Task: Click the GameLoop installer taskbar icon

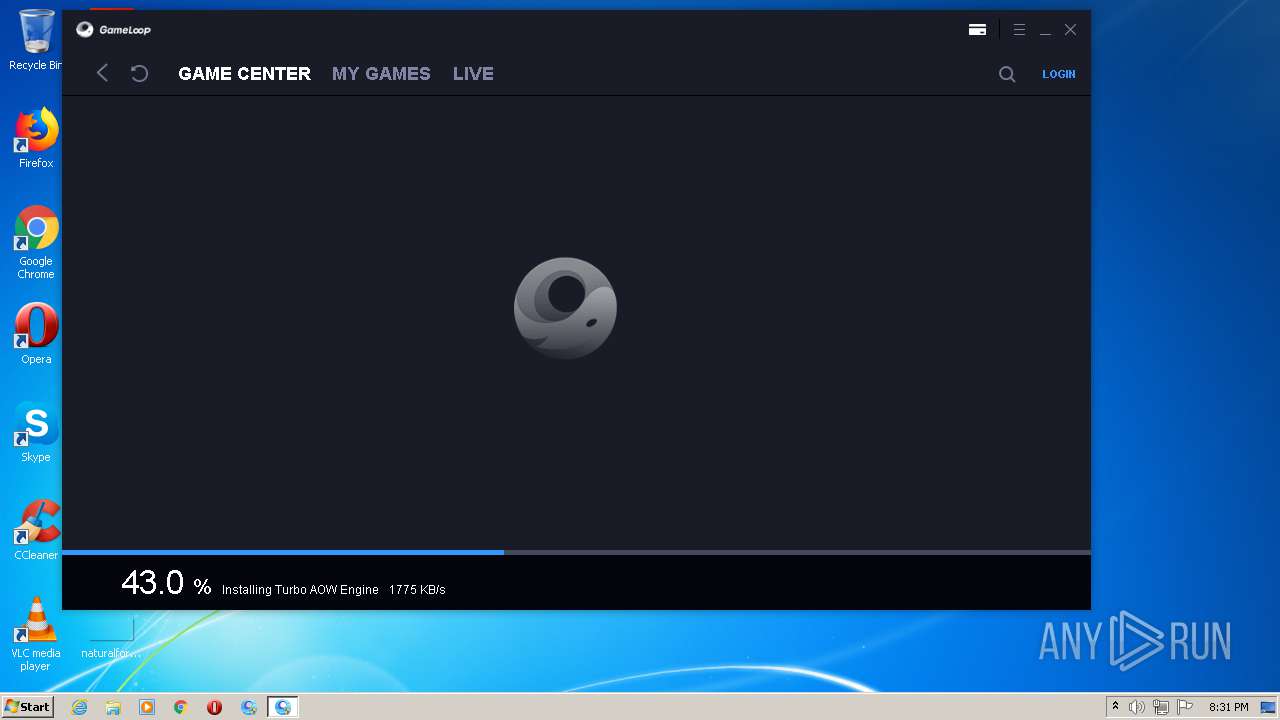Action: (249, 707)
